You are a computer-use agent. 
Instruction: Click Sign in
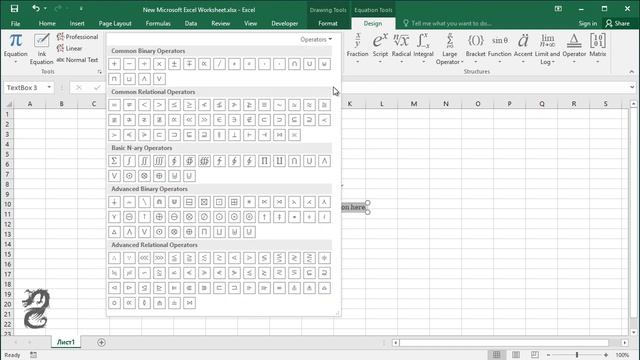tap(587, 23)
